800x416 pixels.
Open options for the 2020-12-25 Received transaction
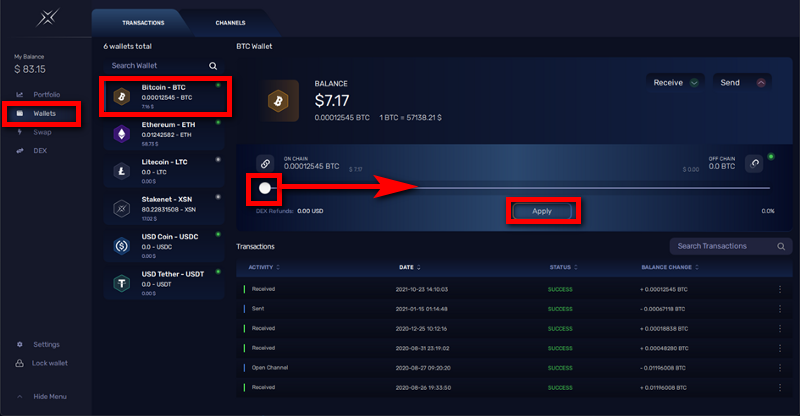(780, 329)
